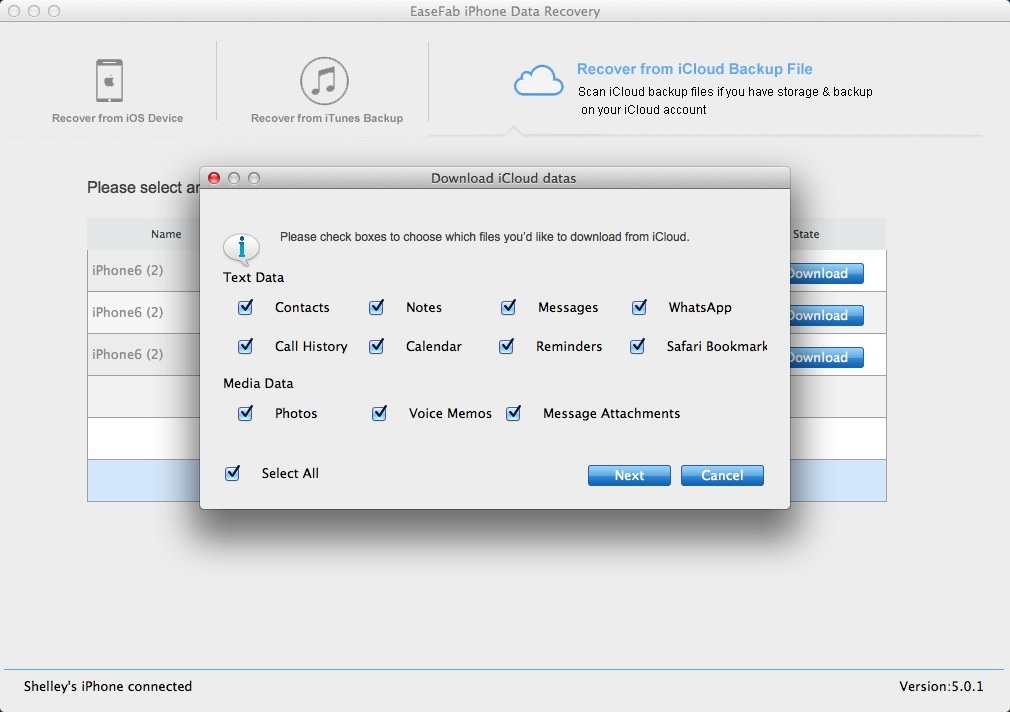Toggle the Select All checkbox
The image size is (1010, 712).
tap(233, 473)
